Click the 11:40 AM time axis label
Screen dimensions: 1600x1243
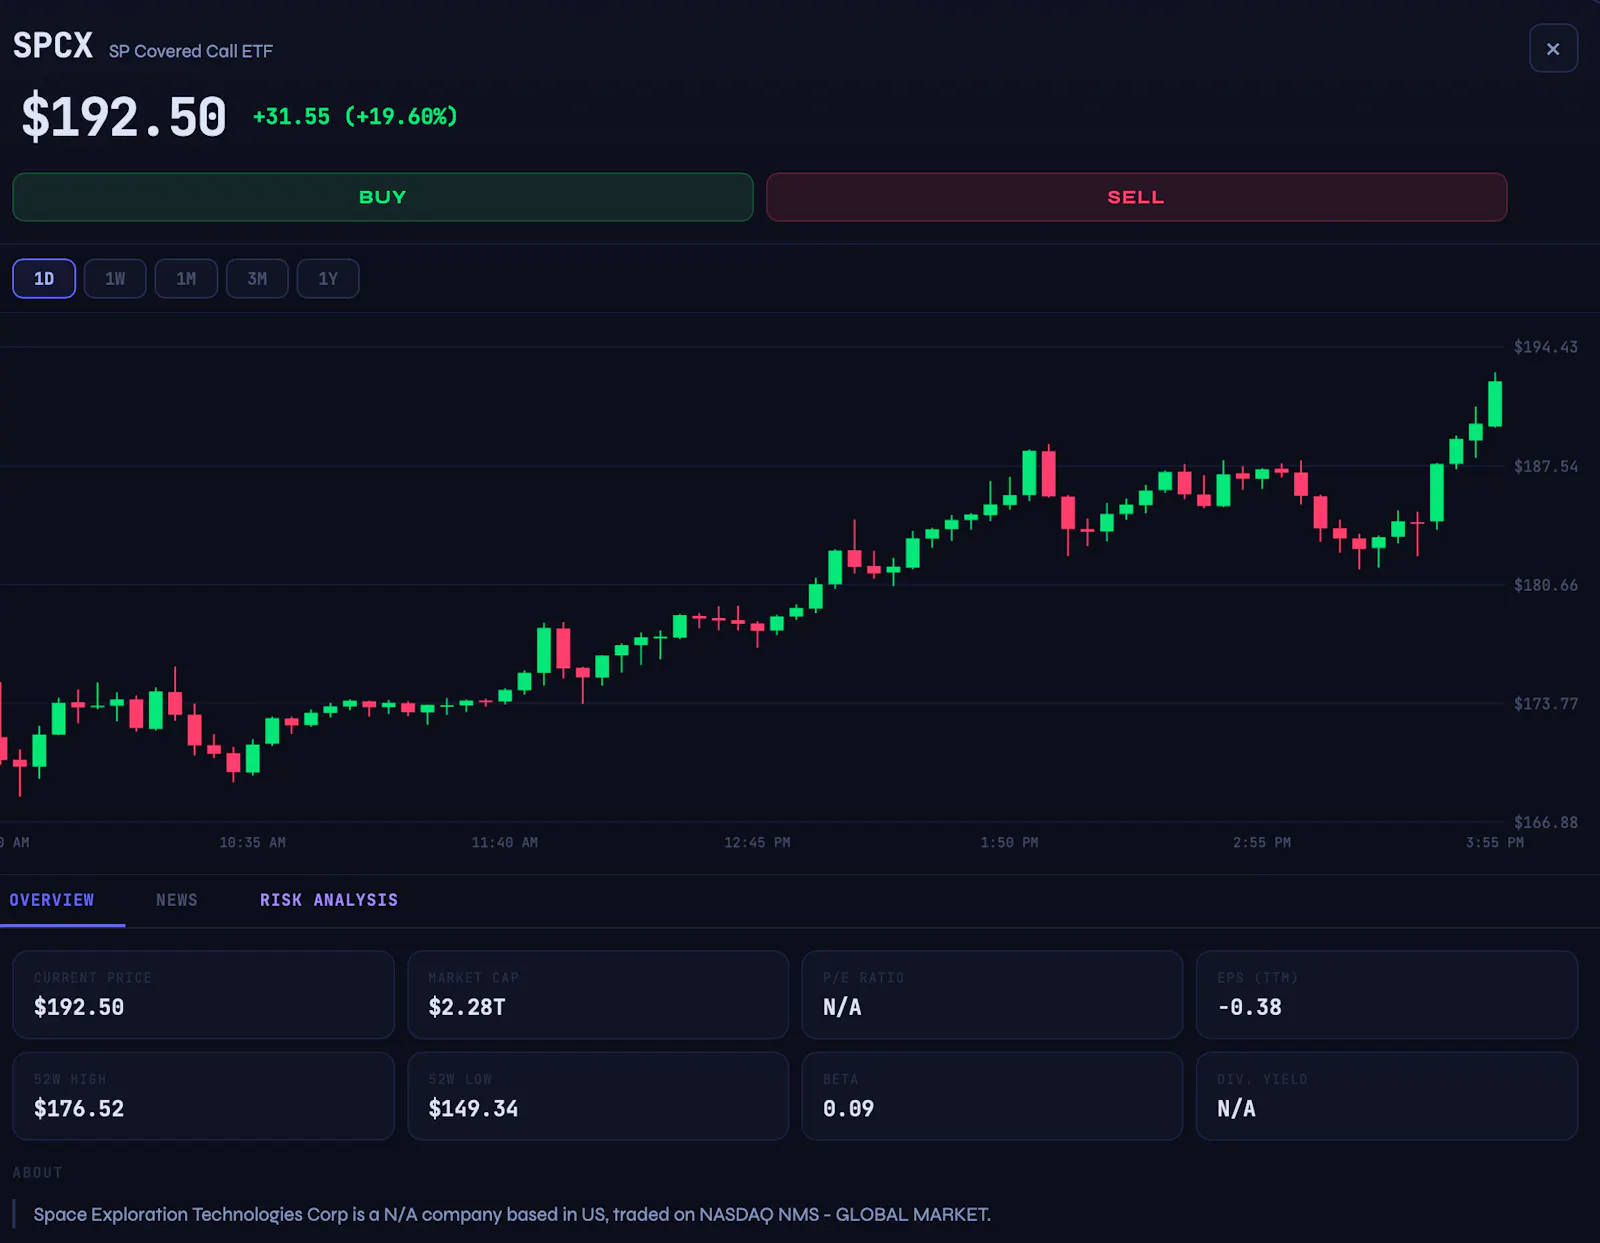tap(505, 843)
